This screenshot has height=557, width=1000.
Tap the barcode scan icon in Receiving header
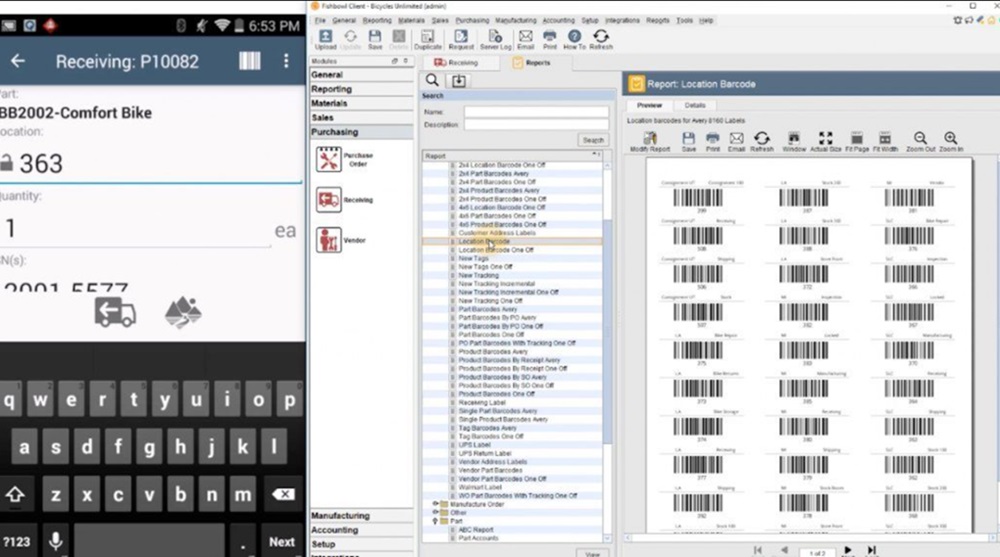(x=249, y=61)
